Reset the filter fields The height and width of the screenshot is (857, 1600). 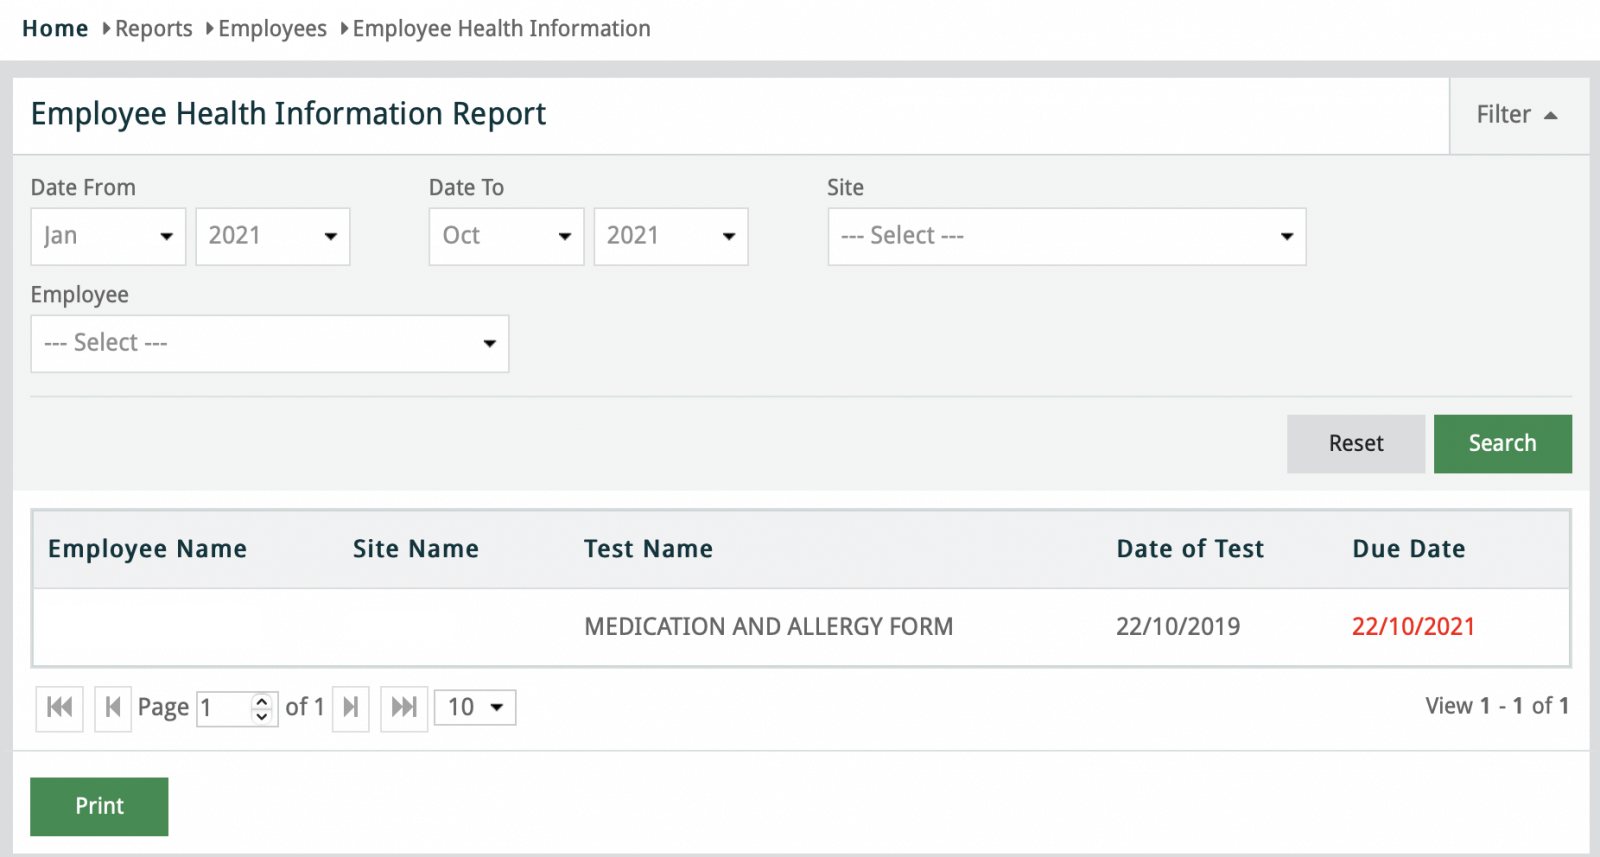point(1355,443)
